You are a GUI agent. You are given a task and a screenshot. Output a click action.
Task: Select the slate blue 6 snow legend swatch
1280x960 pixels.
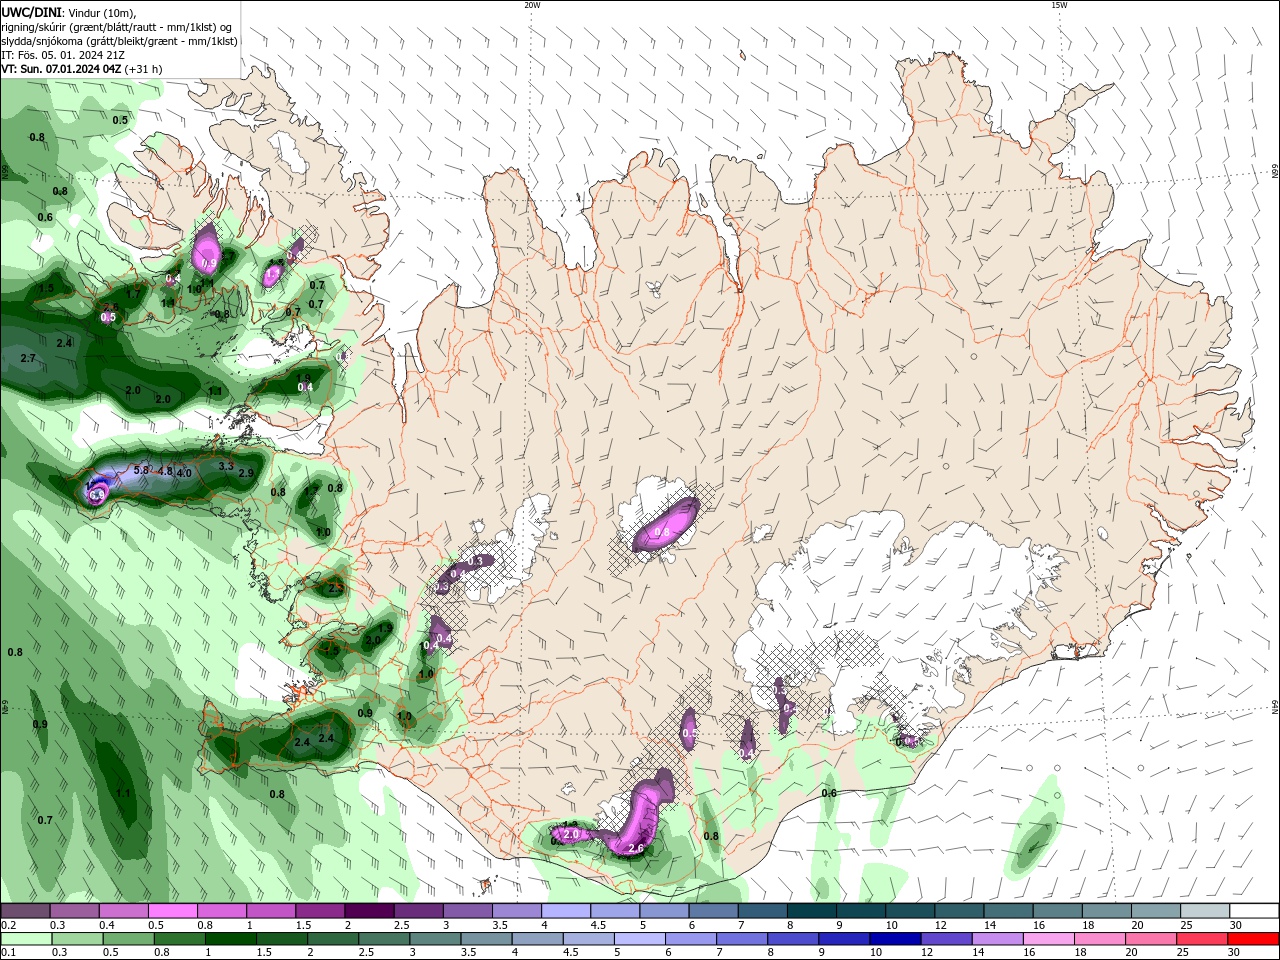tap(713, 911)
